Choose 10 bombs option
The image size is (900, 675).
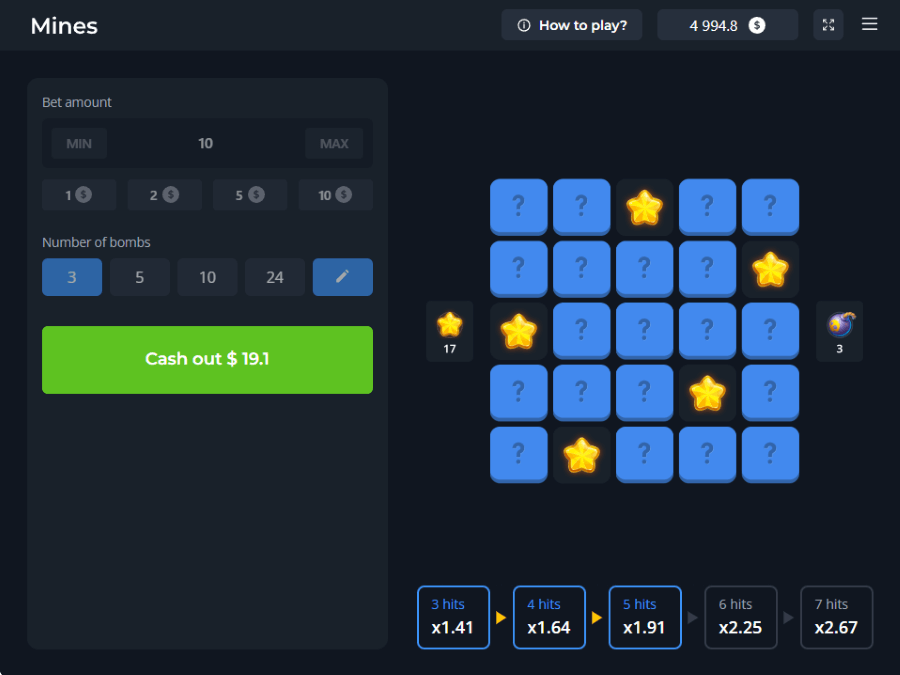pos(207,277)
